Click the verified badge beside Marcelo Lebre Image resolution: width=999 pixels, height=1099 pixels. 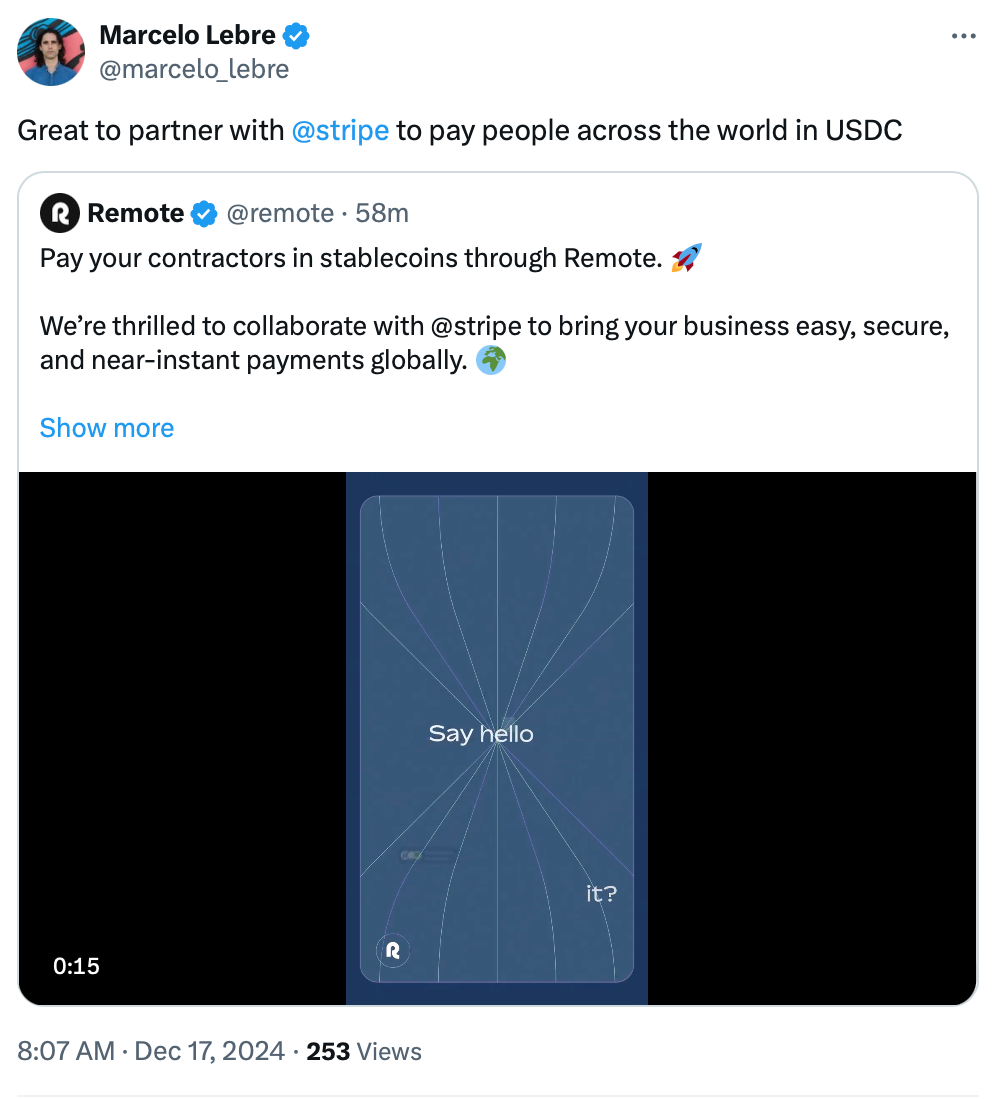[296, 36]
